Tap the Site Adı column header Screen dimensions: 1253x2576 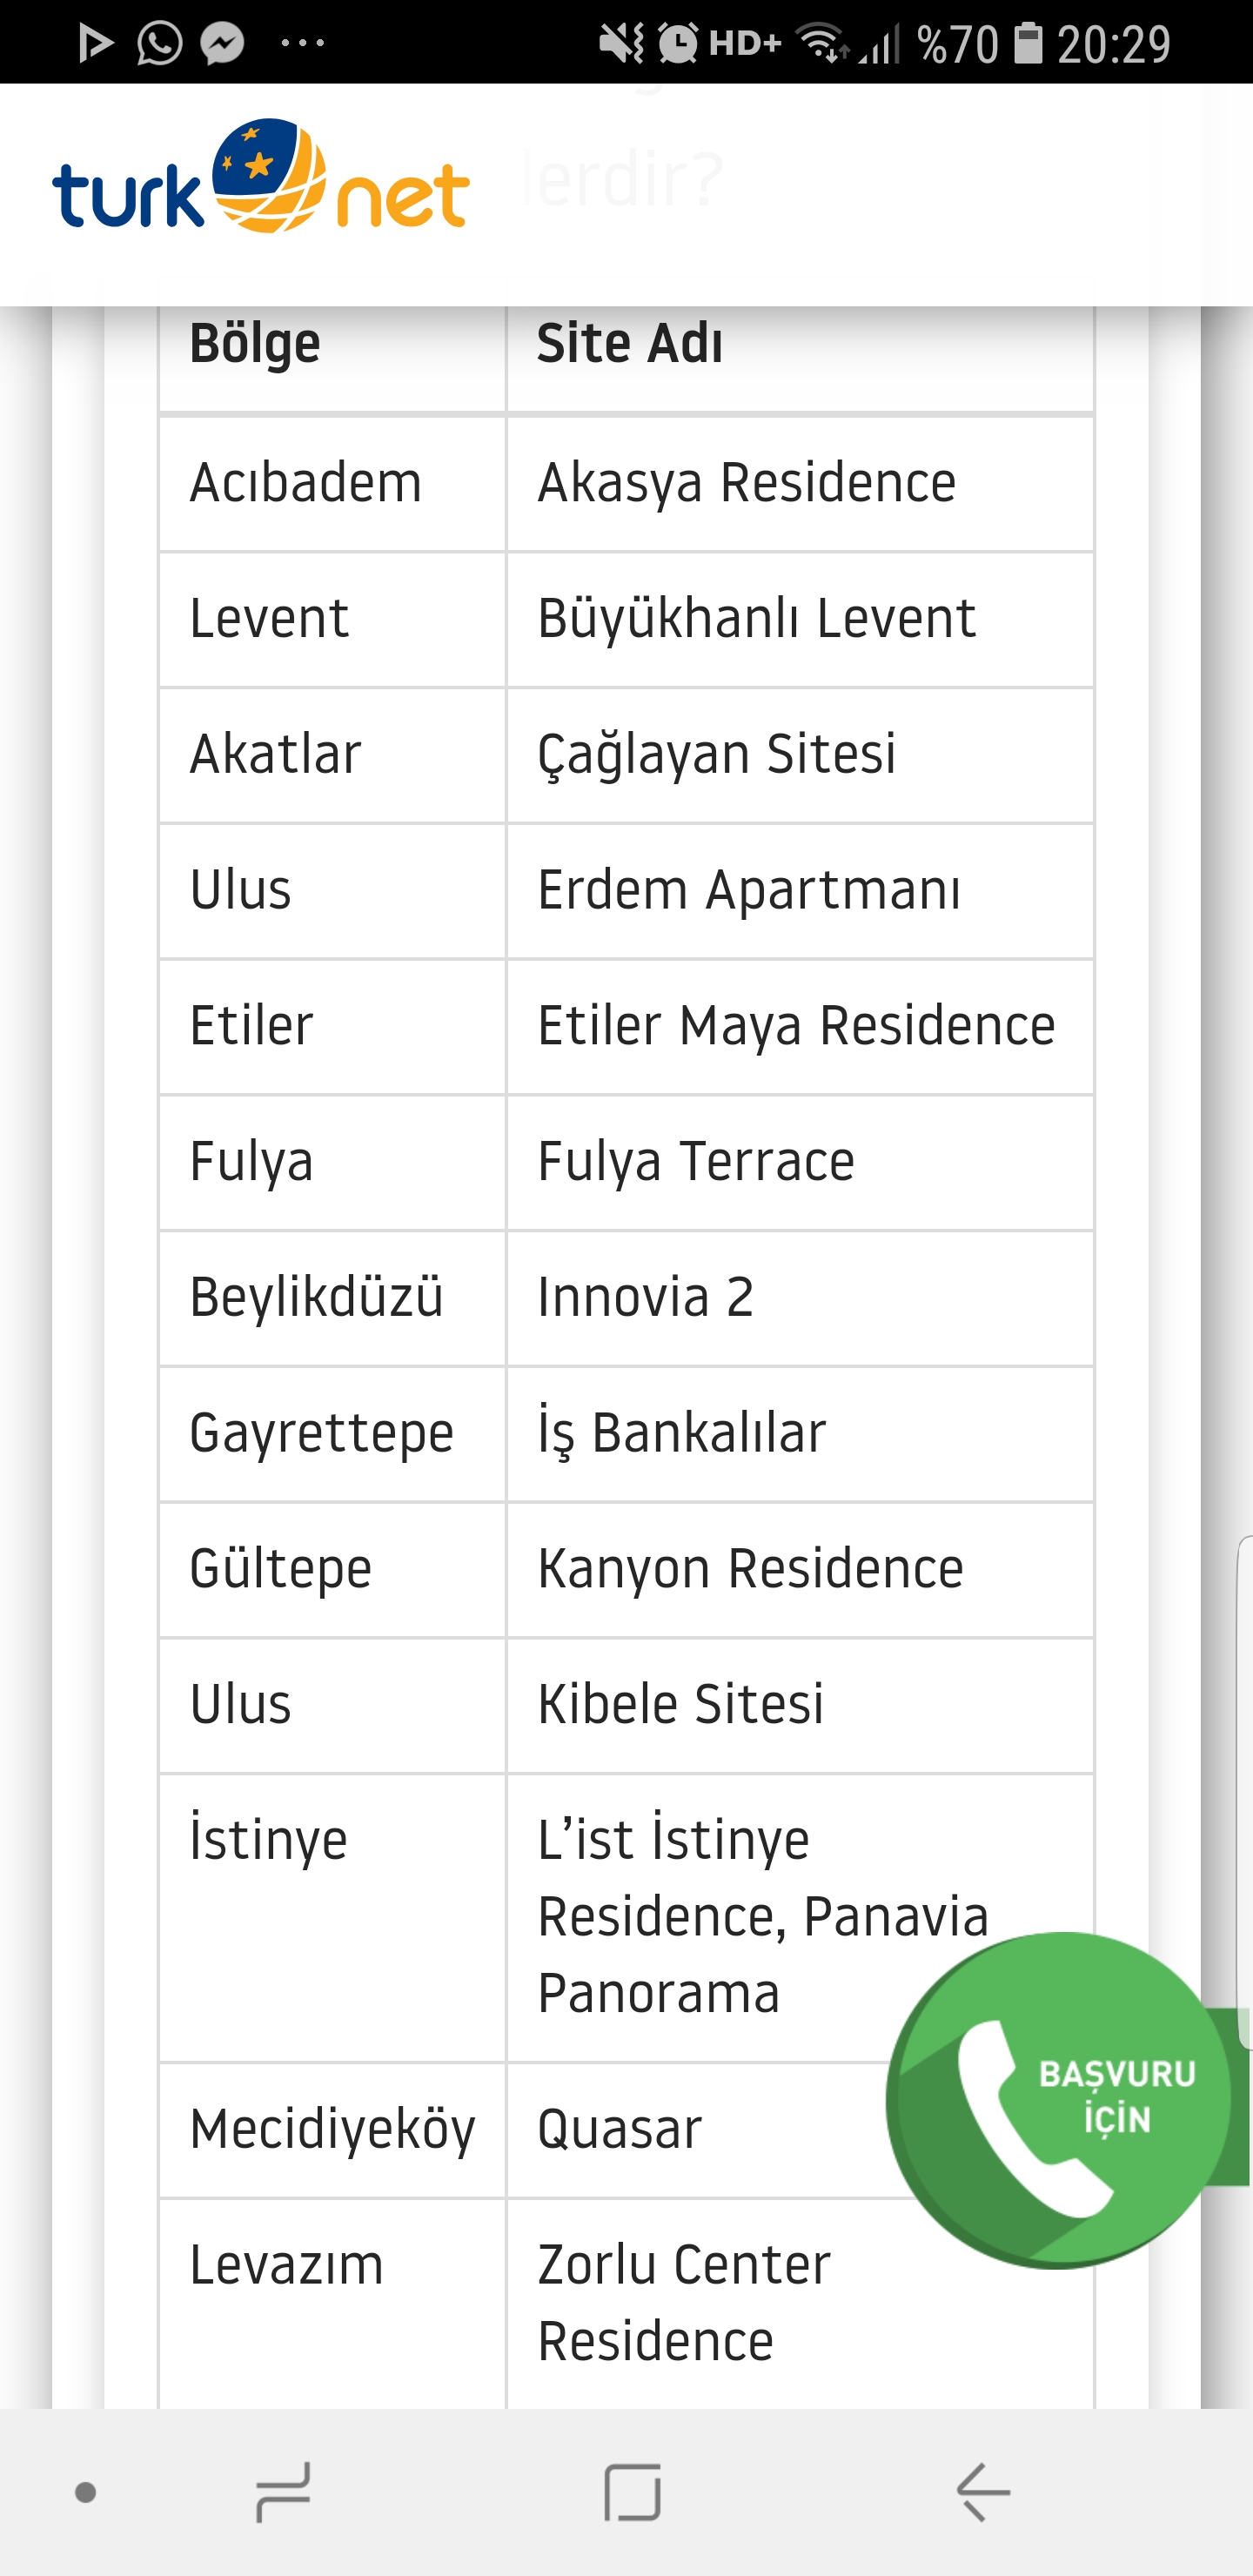(x=630, y=344)
